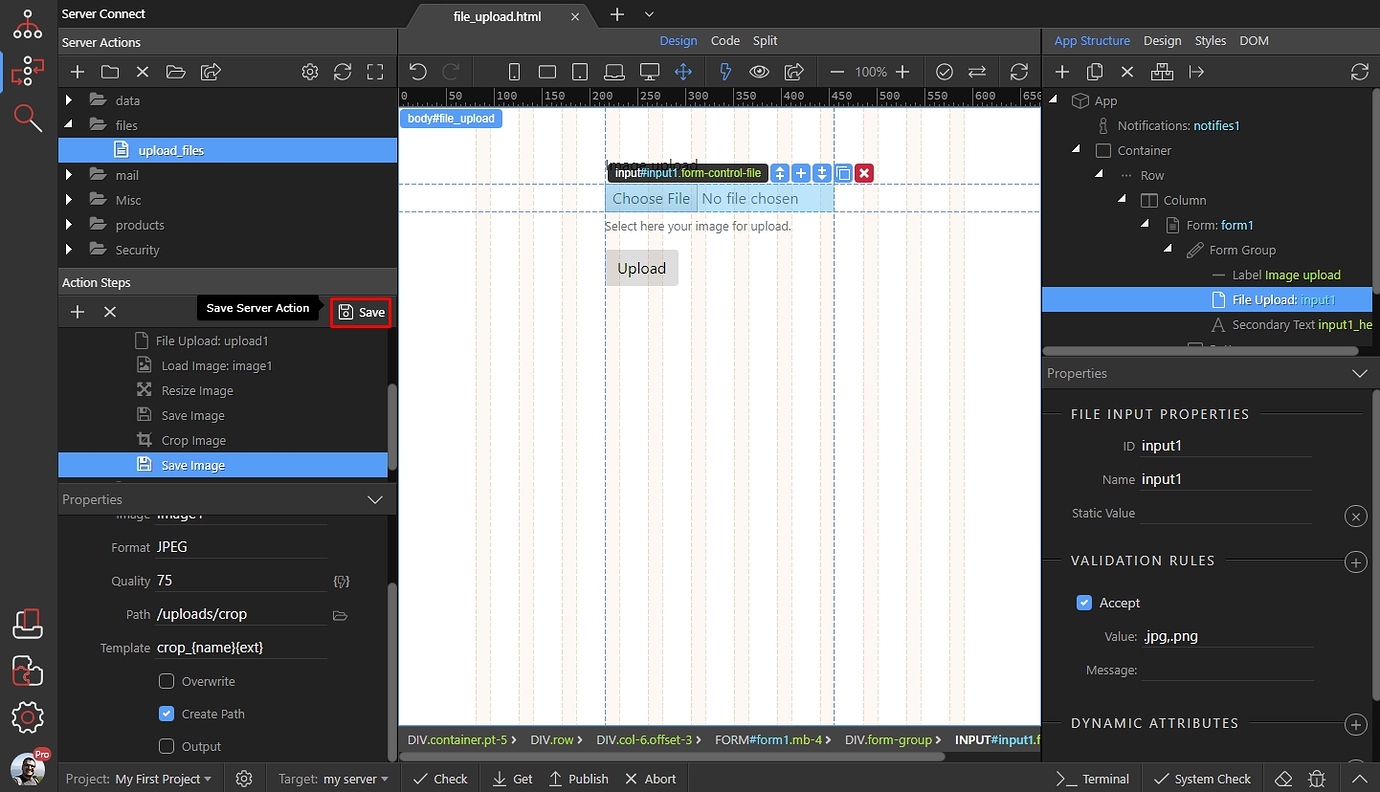The image size is (1380, 792).
Task: Click the Template field crop_{name}{ext}
Action: [x=241, y=648]
